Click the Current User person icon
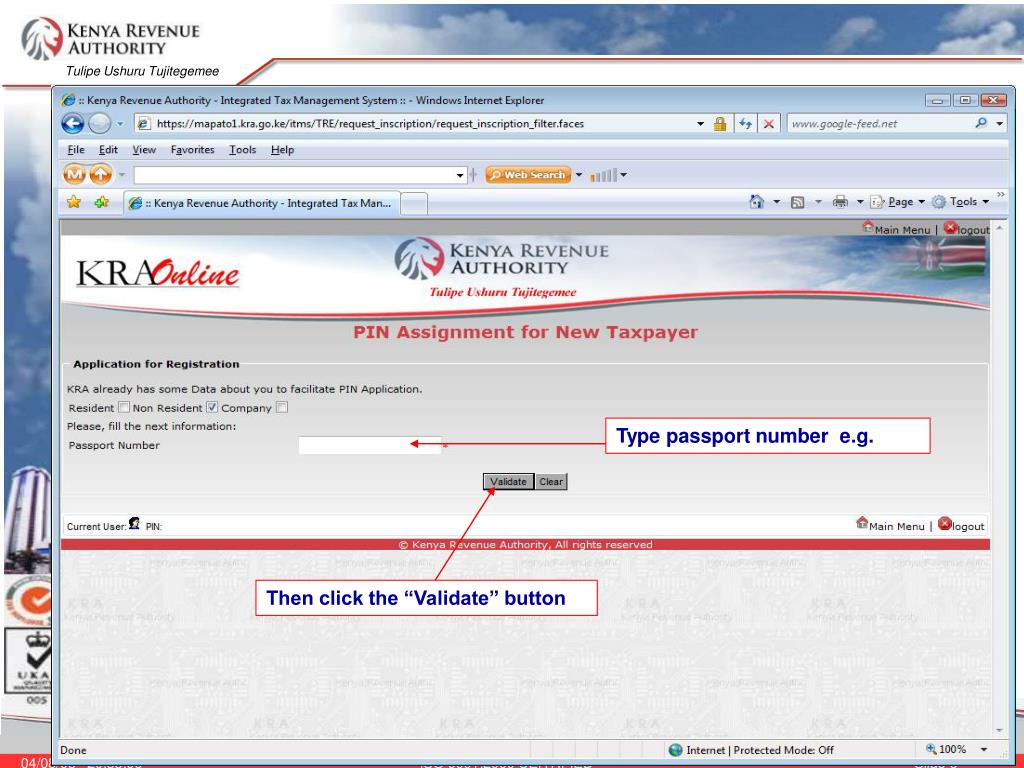This screenshot has width=1024, height=768. (135, 524)
